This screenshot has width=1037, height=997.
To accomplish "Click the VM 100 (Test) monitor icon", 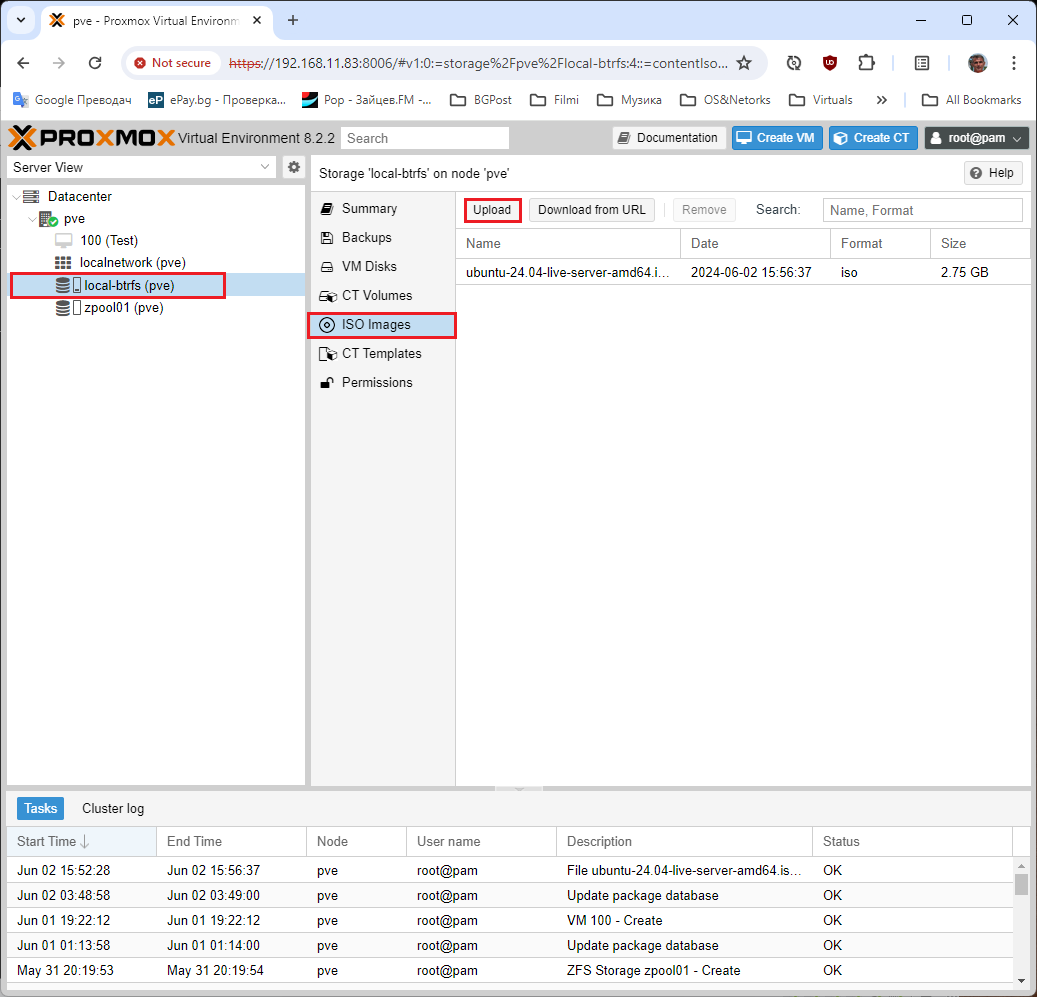I will [x=63, y=241].
